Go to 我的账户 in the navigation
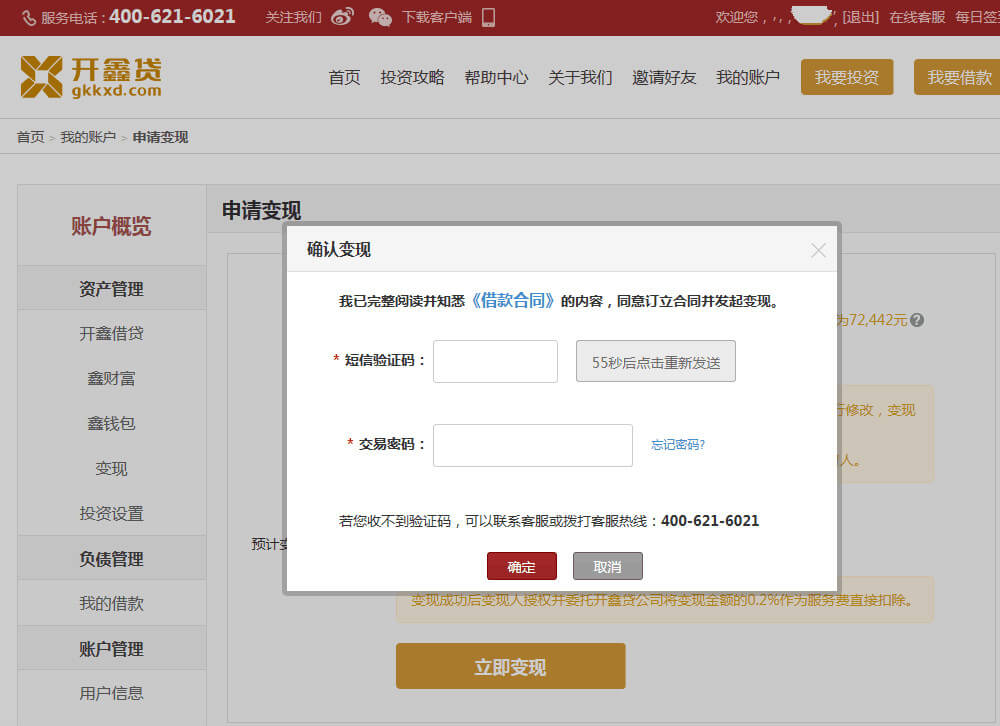Viewport: 1000px width, 726px height. [x=747, y=77]
